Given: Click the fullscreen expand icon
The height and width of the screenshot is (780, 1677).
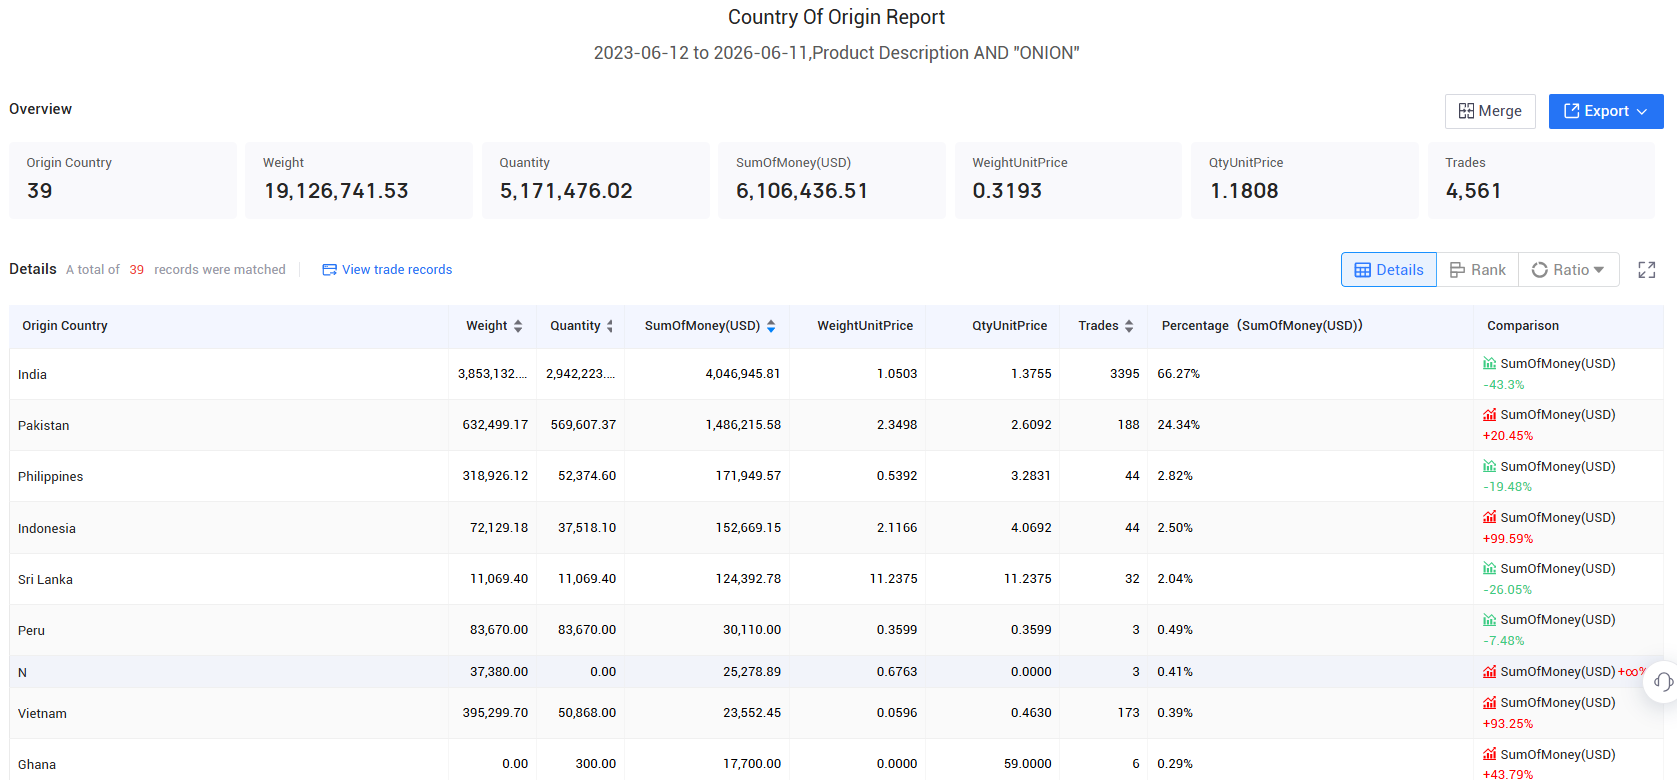Looking at the screenshot, I should coord(1646,270).
